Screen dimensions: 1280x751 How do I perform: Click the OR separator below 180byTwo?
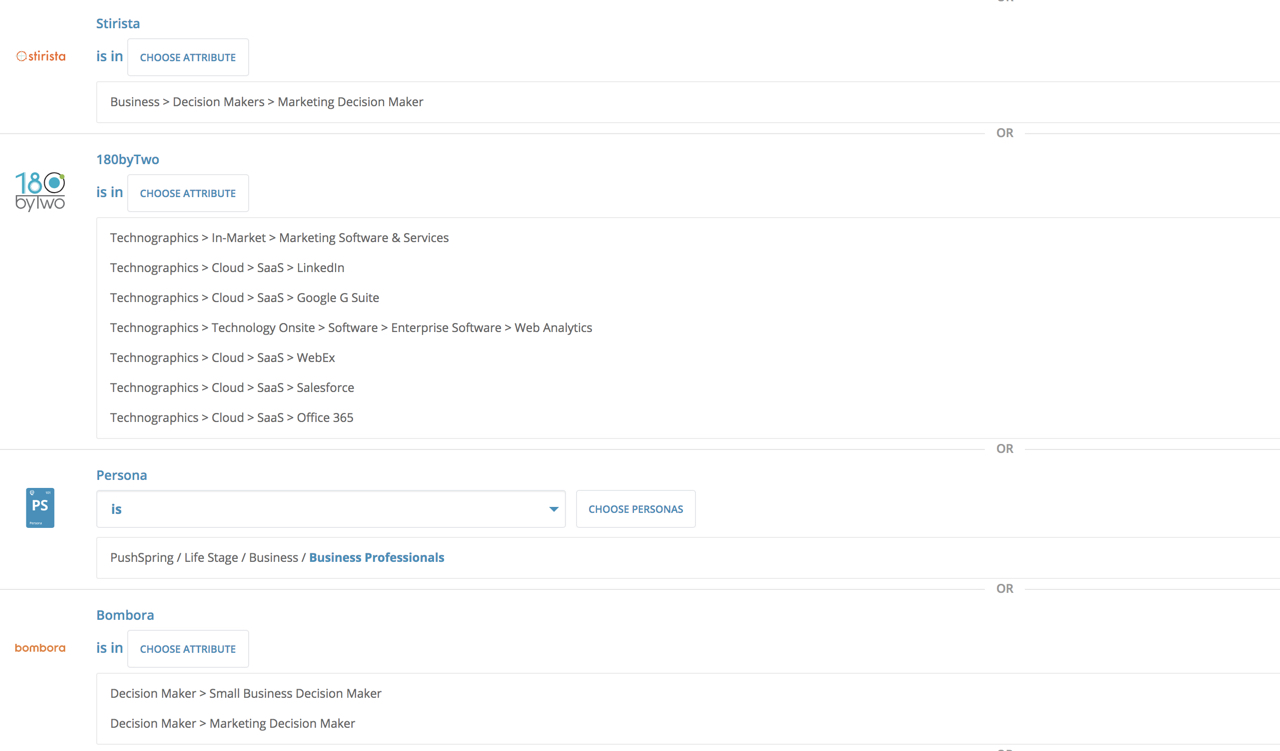point(1005,449)
